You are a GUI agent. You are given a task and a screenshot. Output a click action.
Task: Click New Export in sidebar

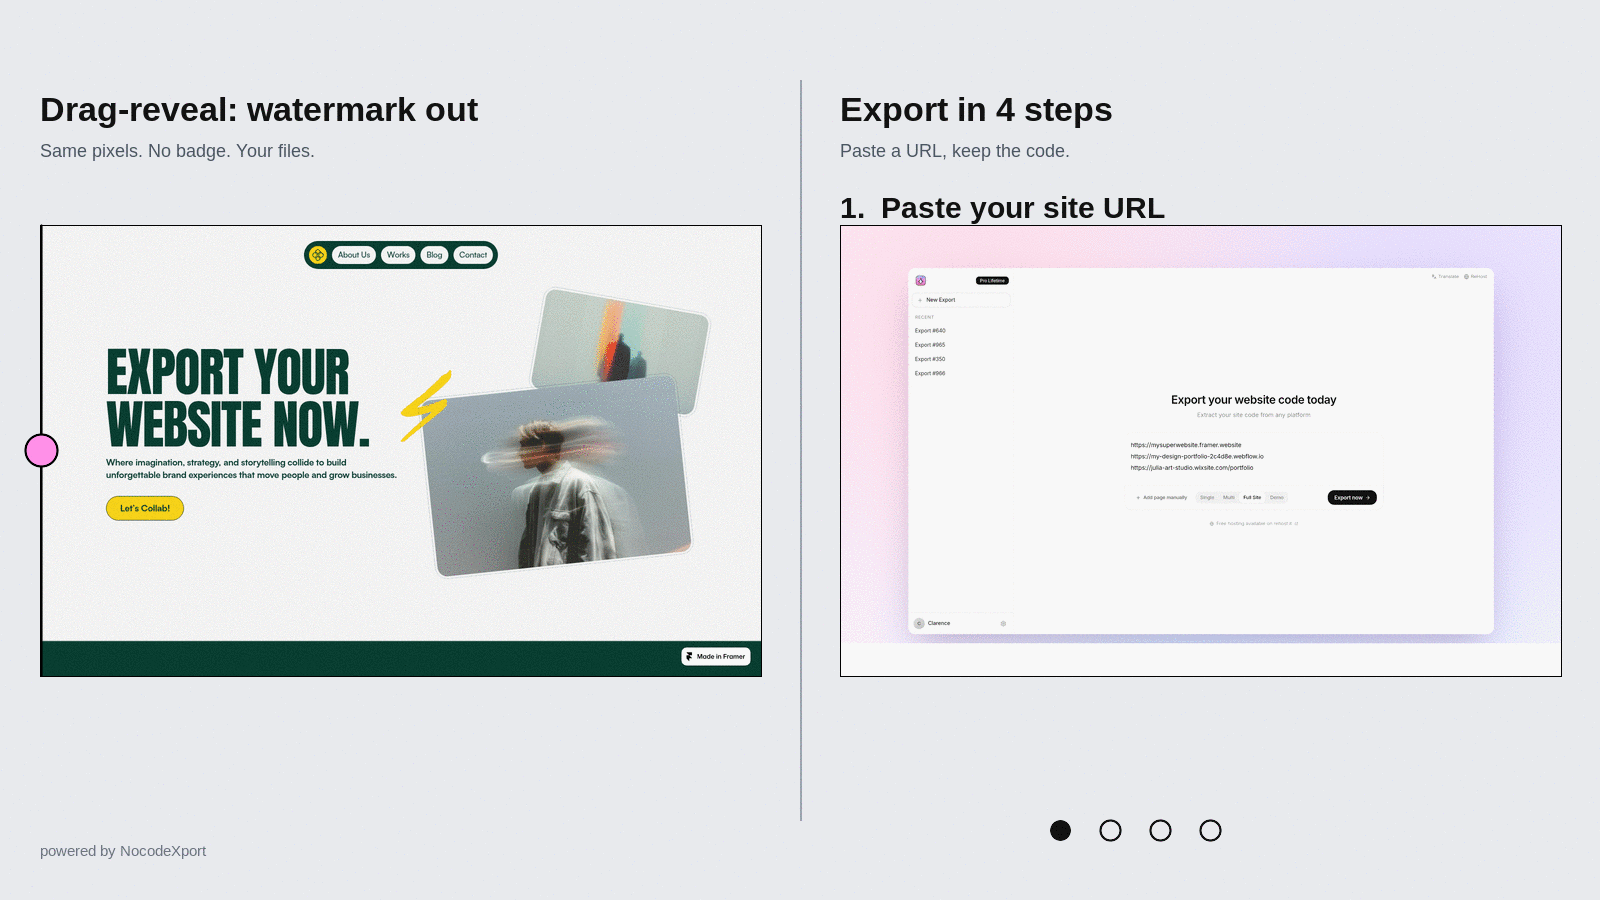click(x=940, y=300)
